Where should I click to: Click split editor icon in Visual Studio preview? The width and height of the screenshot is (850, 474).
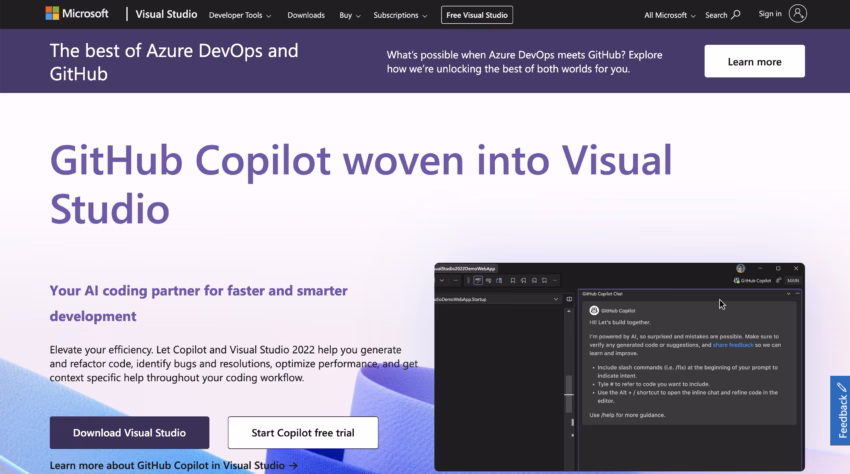pyautogui.click(x=569, y=299)
